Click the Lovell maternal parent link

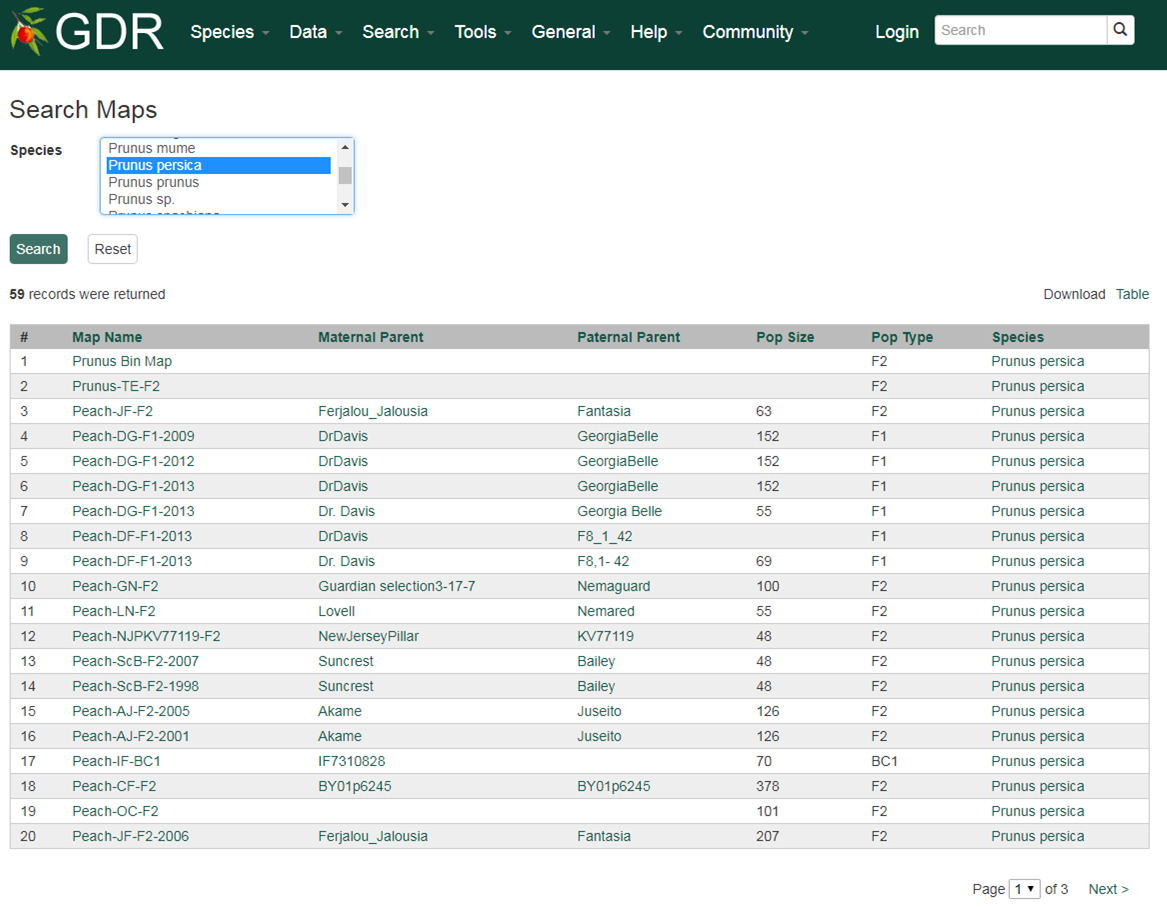click(x=336, y=612)
